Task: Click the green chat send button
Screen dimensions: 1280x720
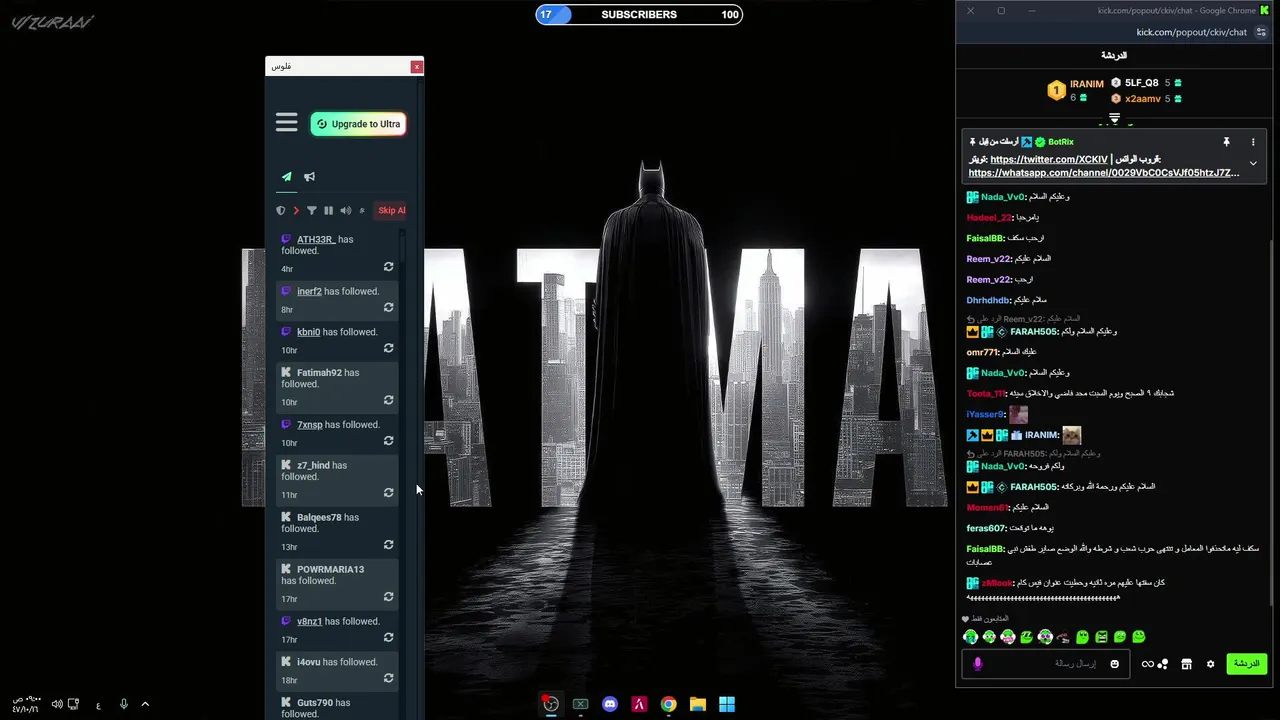Action: pos(1246,664)
